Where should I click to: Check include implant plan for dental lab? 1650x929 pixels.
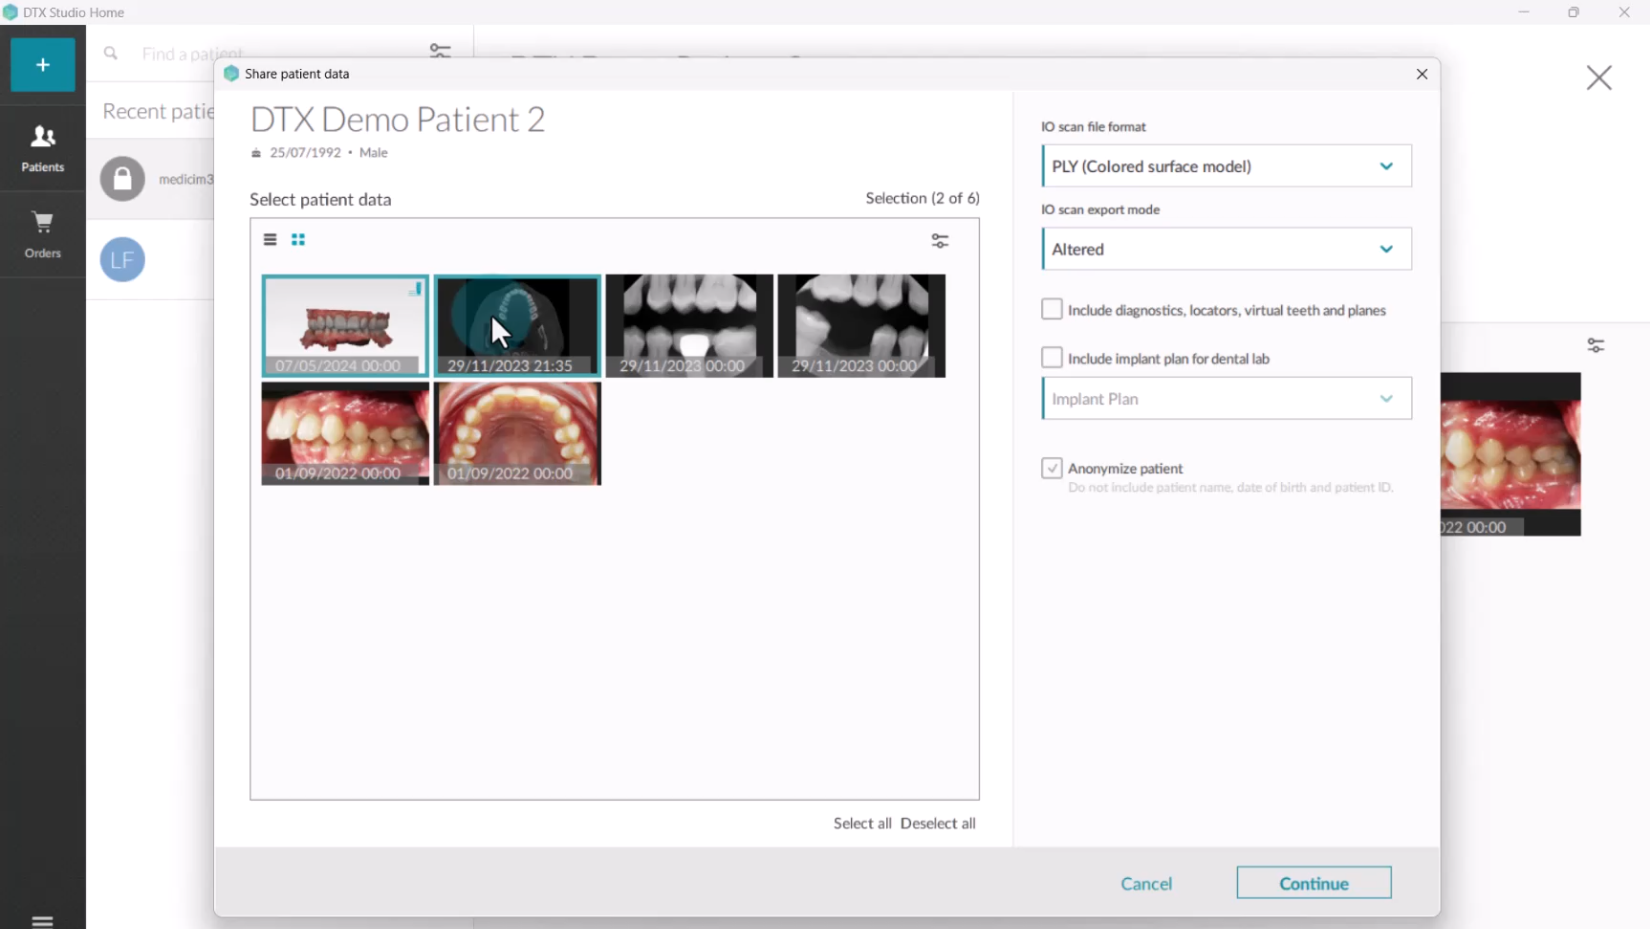1051,358
